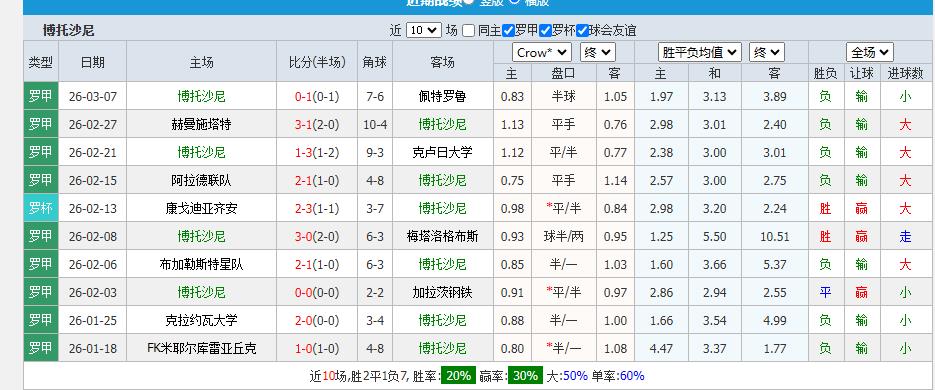
Task: Click the 日期 column header
Action: click(x=92, y=62)
